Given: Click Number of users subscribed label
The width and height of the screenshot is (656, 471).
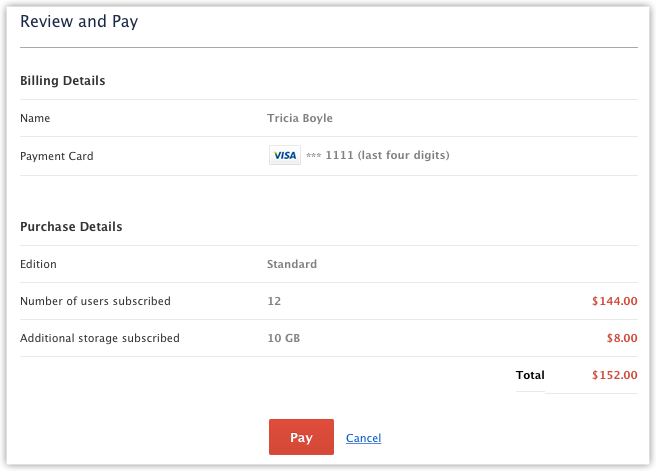Looking at the screenshot, I should pos(95,302).
